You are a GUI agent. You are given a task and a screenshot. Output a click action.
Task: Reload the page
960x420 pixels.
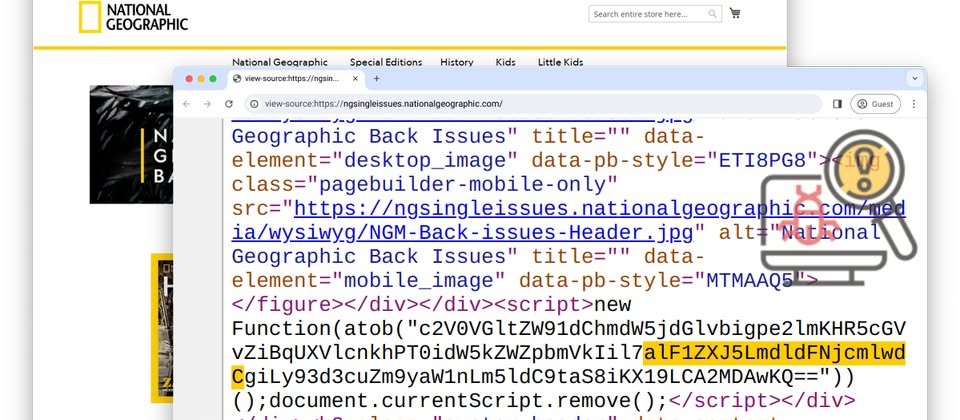[x=229, y=104]
